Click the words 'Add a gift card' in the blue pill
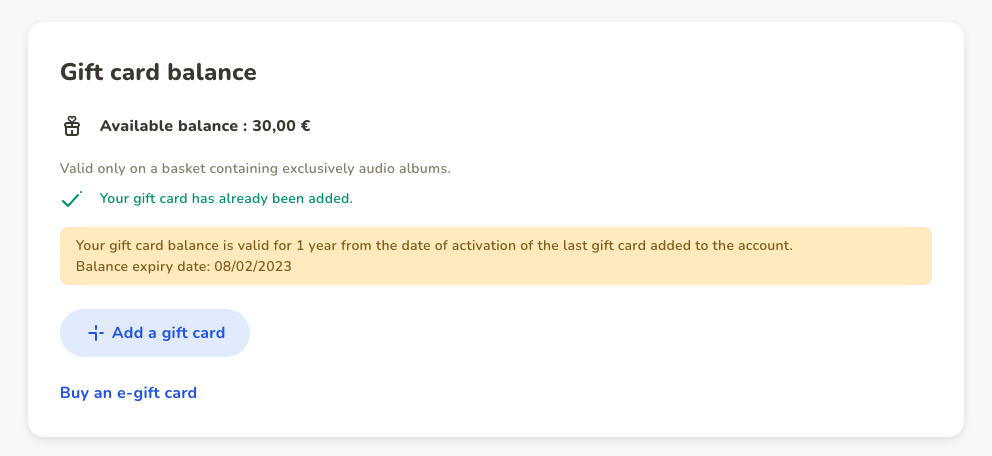 (x=168, y=333)
